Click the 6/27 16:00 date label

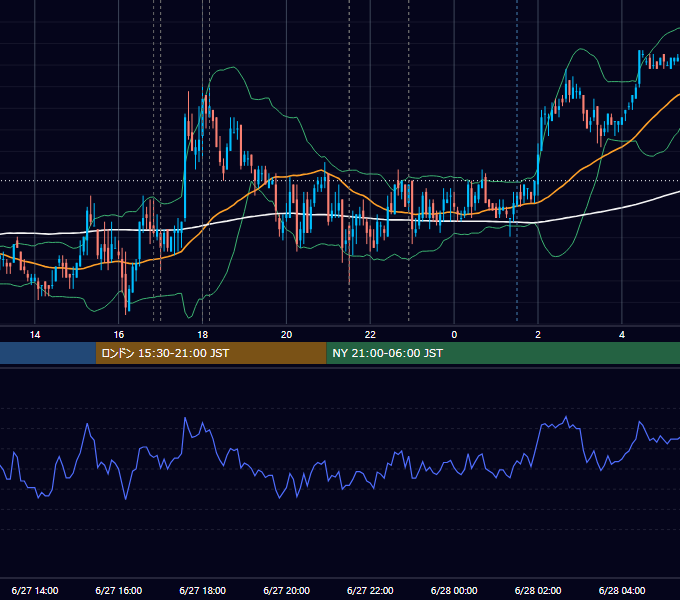118,590
